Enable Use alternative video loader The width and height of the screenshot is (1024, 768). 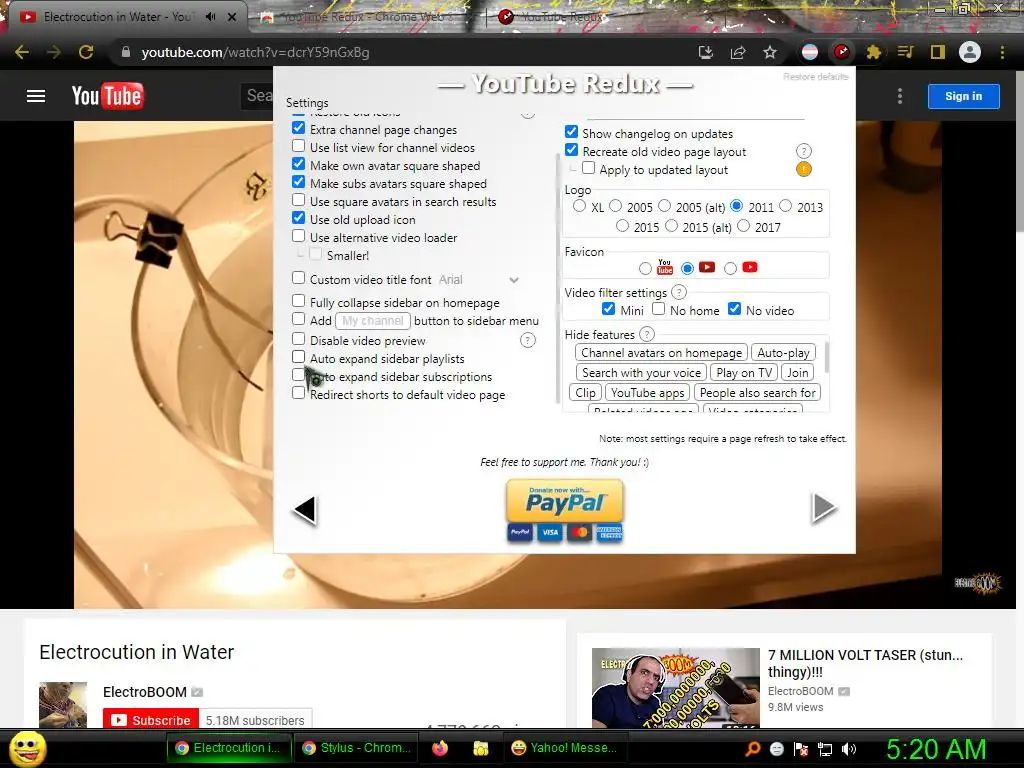point(298,236)
